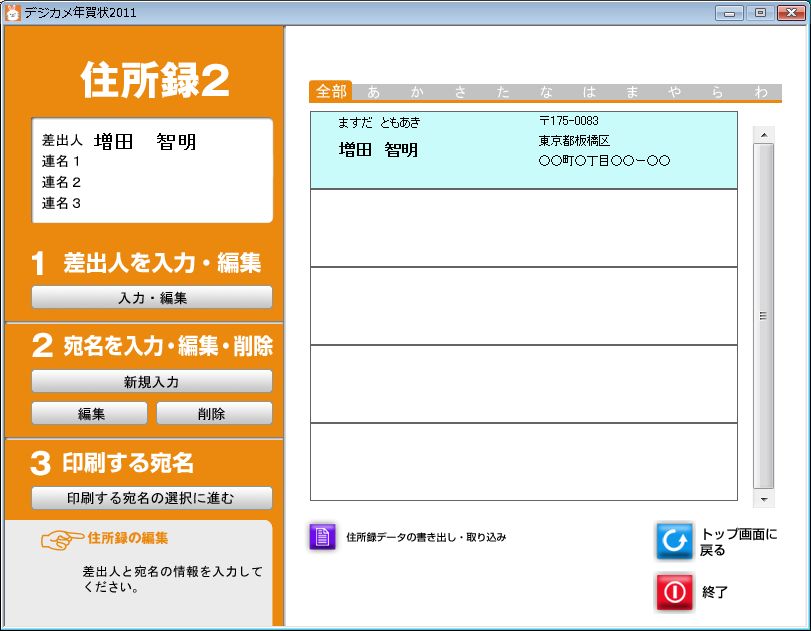
Task: Click the pointing hand icon beside 住所録の編集
Action: [62, 539]
